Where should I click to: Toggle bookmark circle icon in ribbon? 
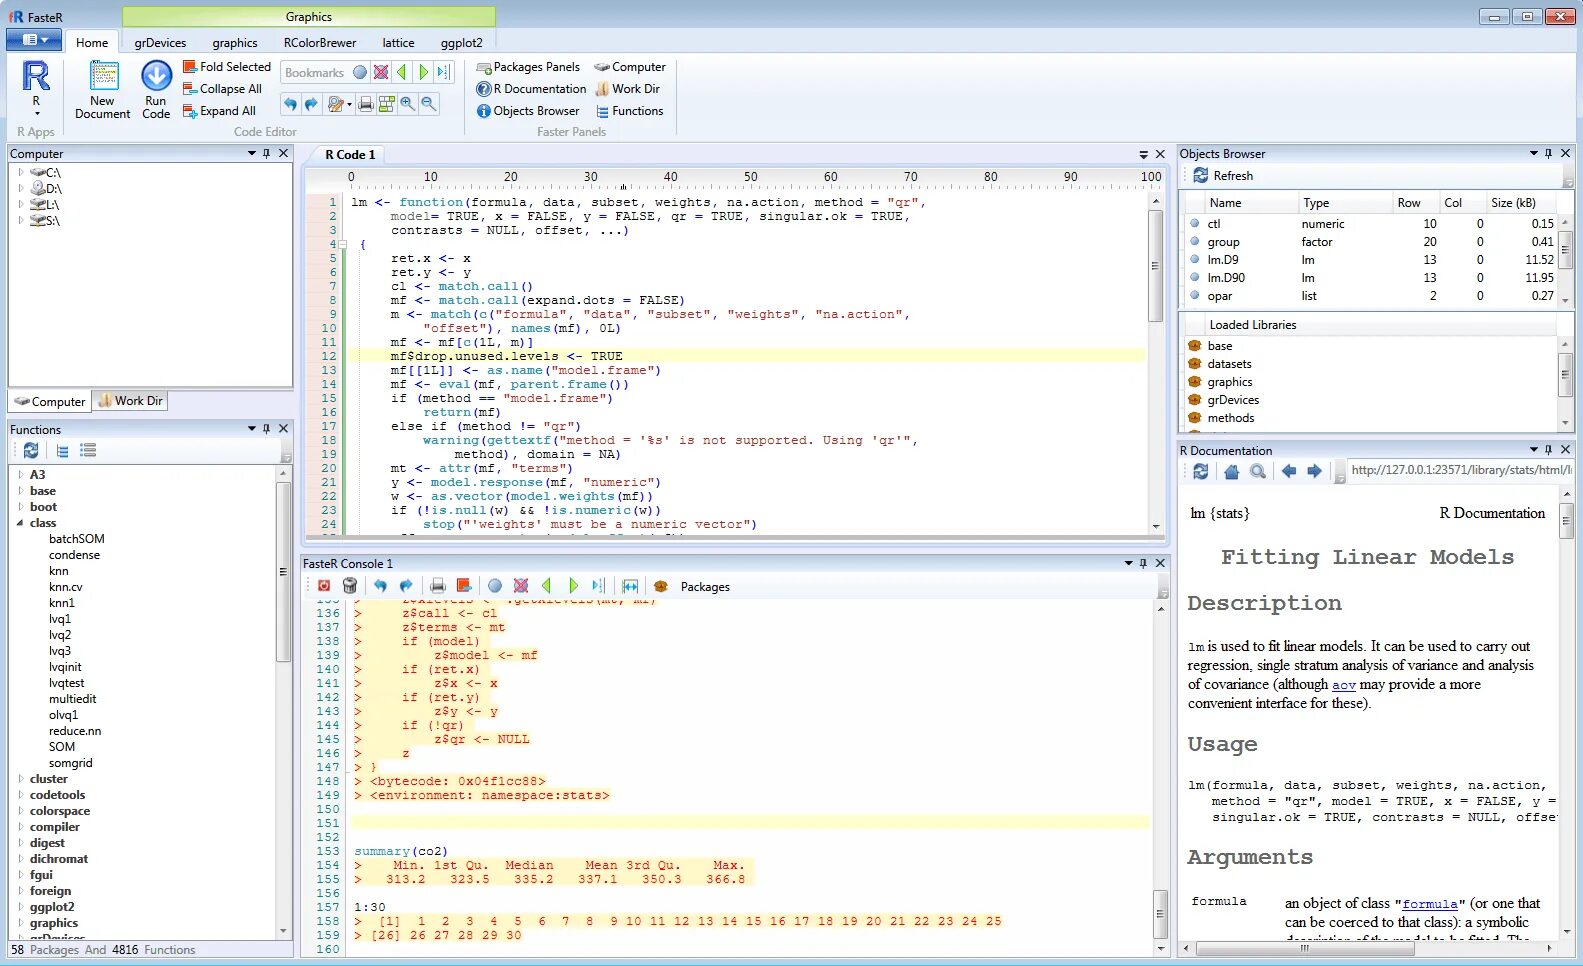[x=360, y=72]
